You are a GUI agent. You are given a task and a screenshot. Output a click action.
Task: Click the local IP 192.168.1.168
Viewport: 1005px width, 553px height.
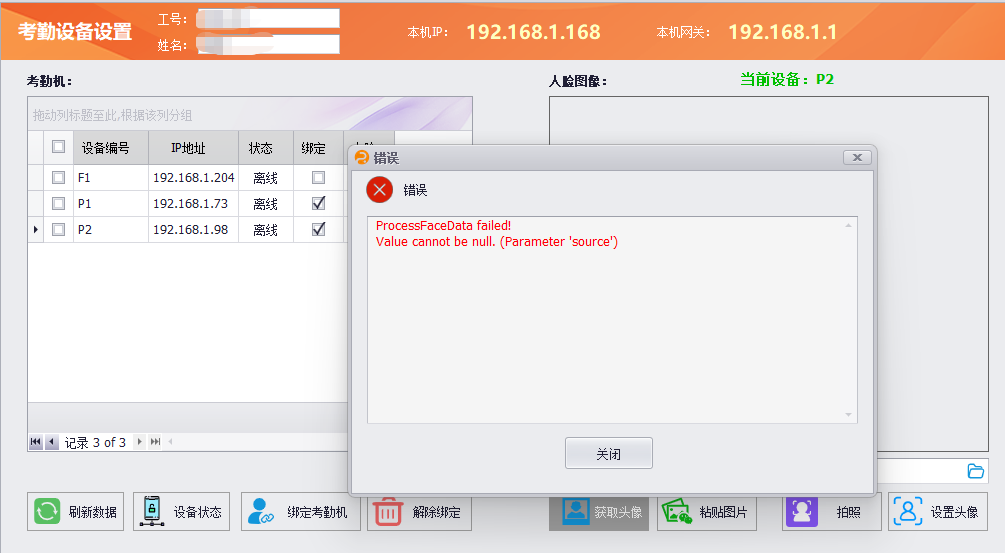click(533, 32)
